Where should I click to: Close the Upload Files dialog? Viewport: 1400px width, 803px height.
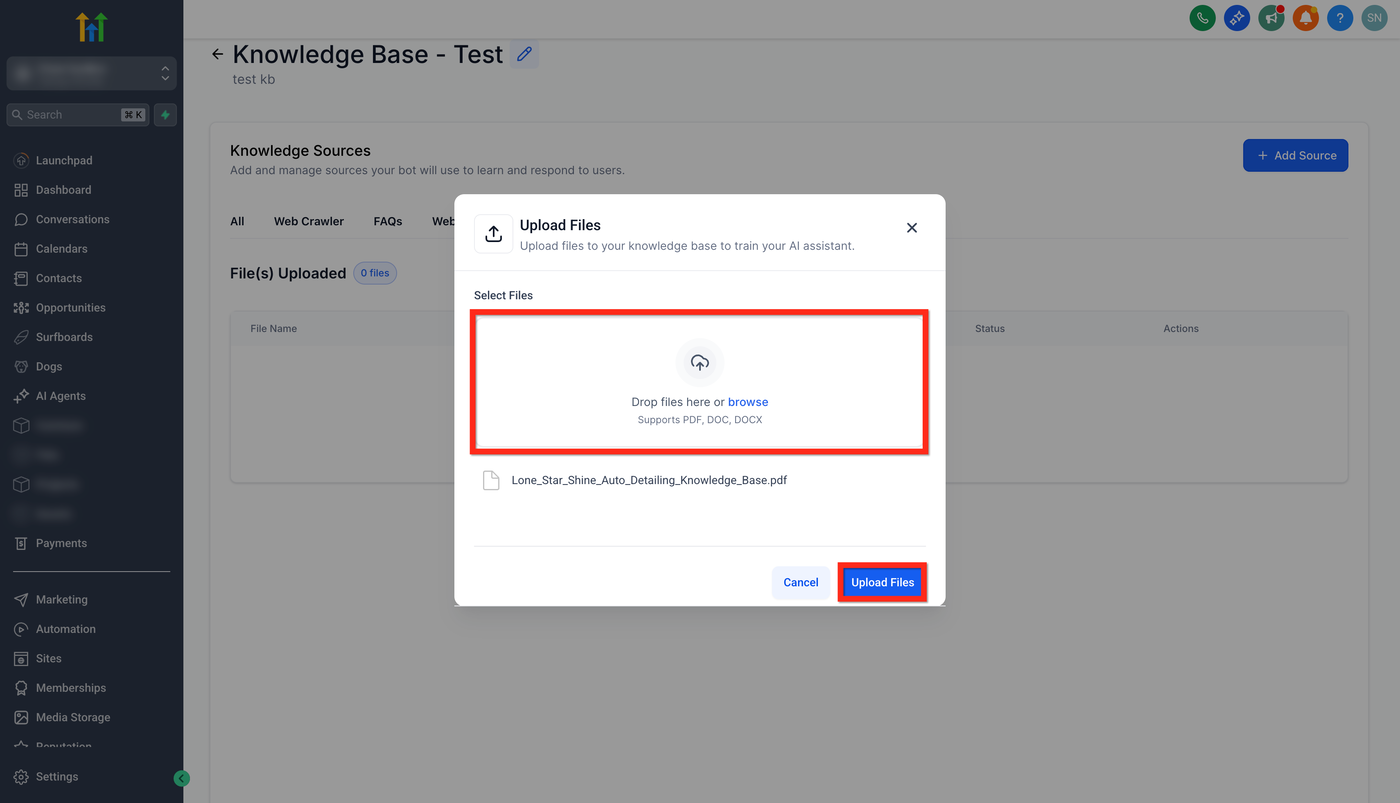(911, 228)
